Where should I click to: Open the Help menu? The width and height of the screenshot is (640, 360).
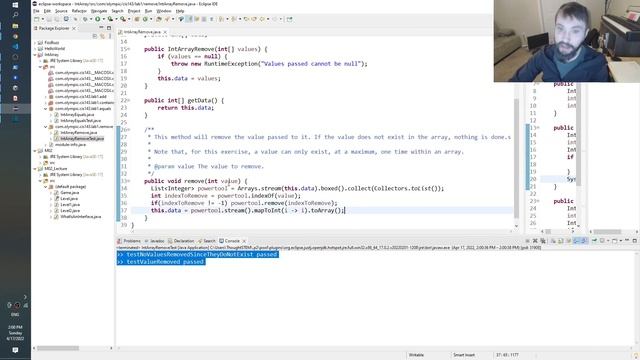tap(180, 11)
